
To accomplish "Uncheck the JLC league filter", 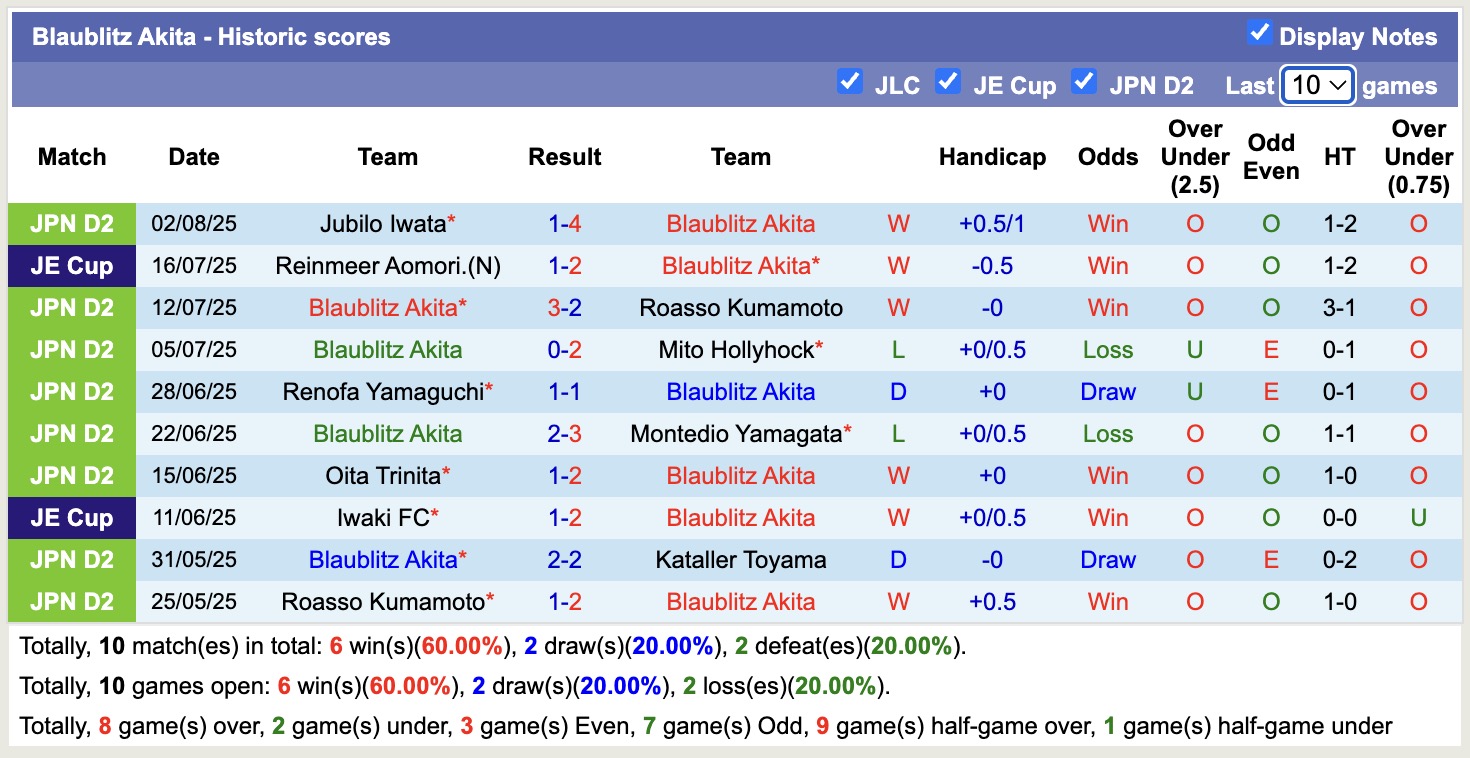I will click(850, 81).
